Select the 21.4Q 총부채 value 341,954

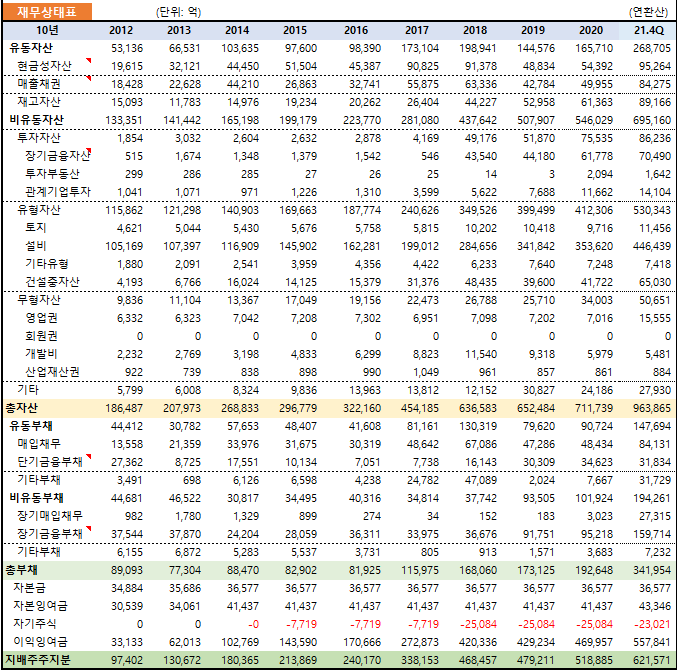click(x=652, y=570)
